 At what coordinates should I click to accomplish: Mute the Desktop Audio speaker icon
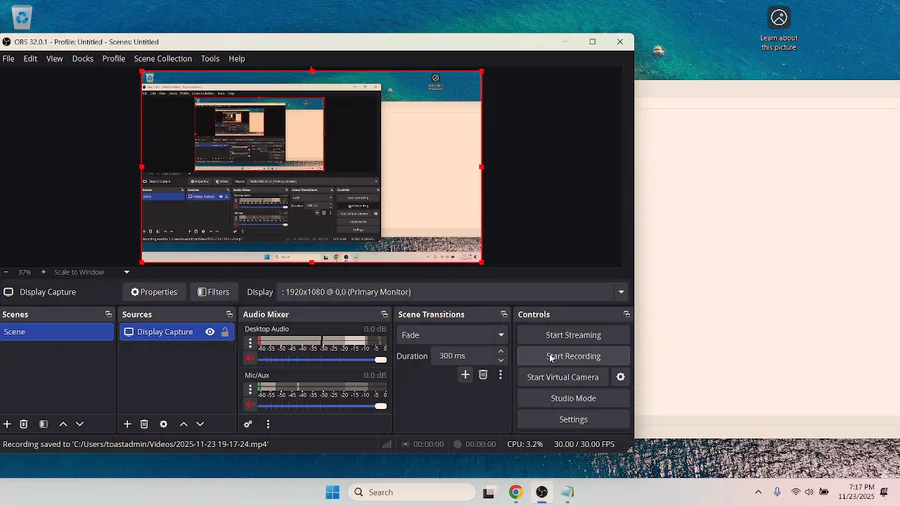[250, 359]
